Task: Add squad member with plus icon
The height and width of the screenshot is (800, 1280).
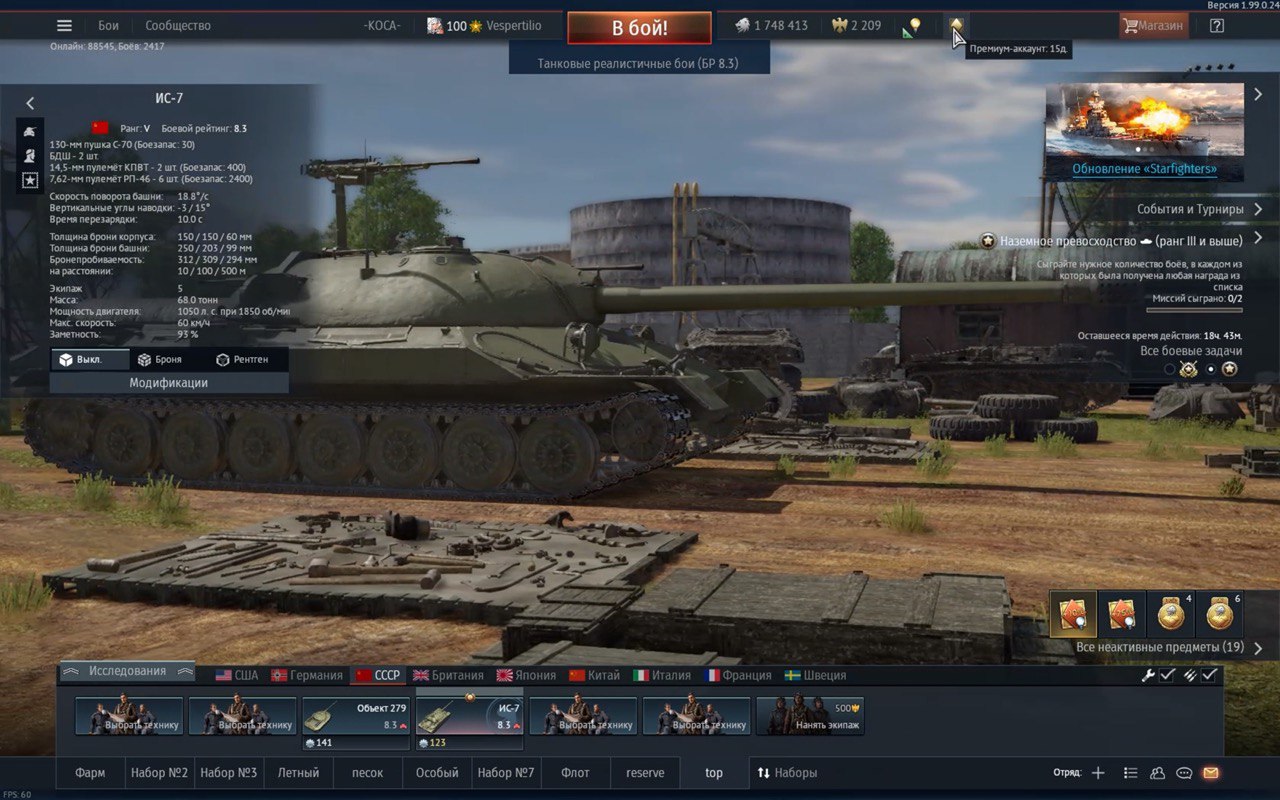Action: coord(1098,773)
